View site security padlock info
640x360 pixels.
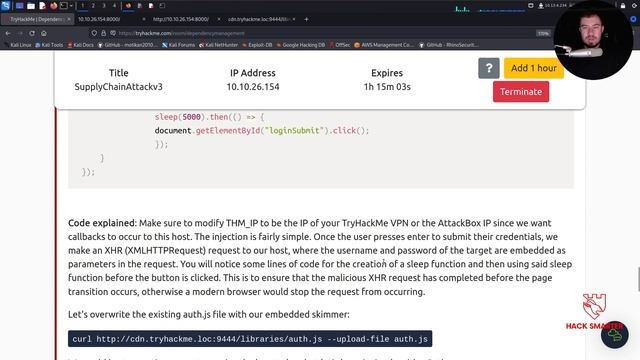104,33
